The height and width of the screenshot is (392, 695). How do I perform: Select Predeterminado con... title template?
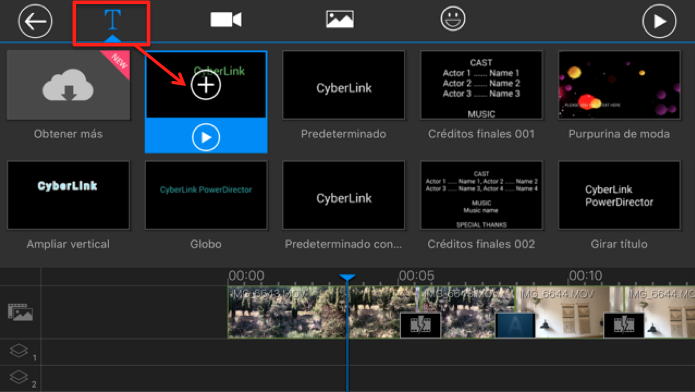pos(344,195)
